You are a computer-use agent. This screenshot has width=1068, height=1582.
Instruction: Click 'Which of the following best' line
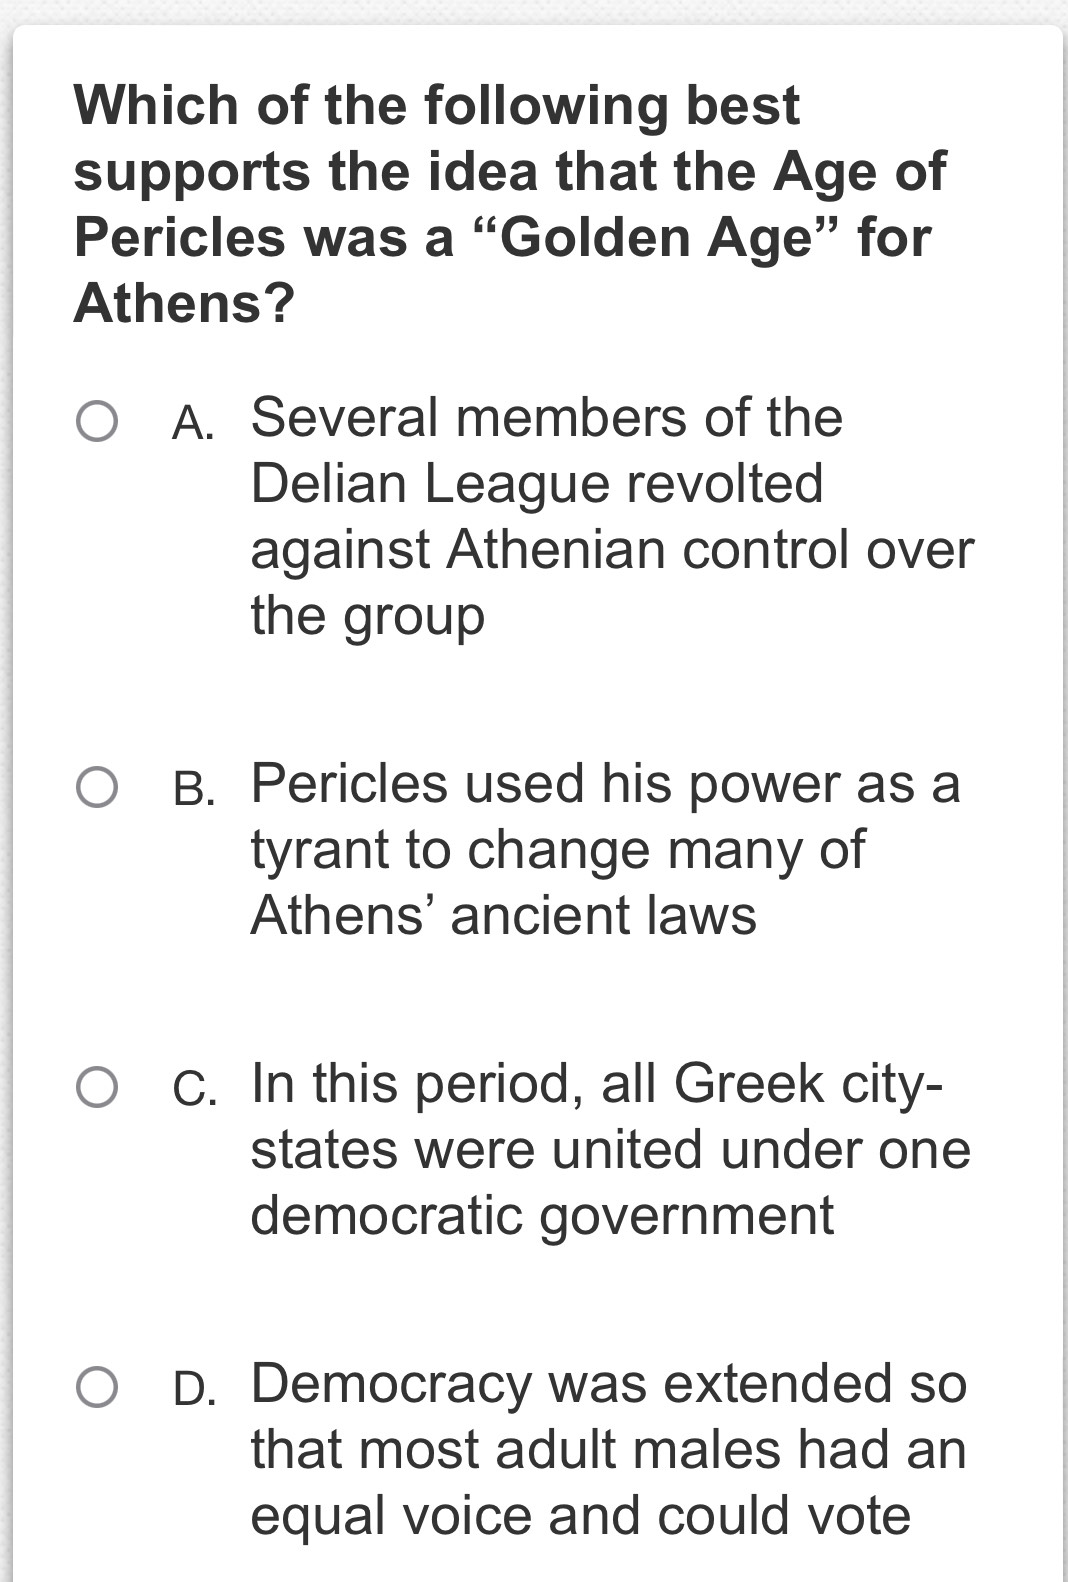437,105
